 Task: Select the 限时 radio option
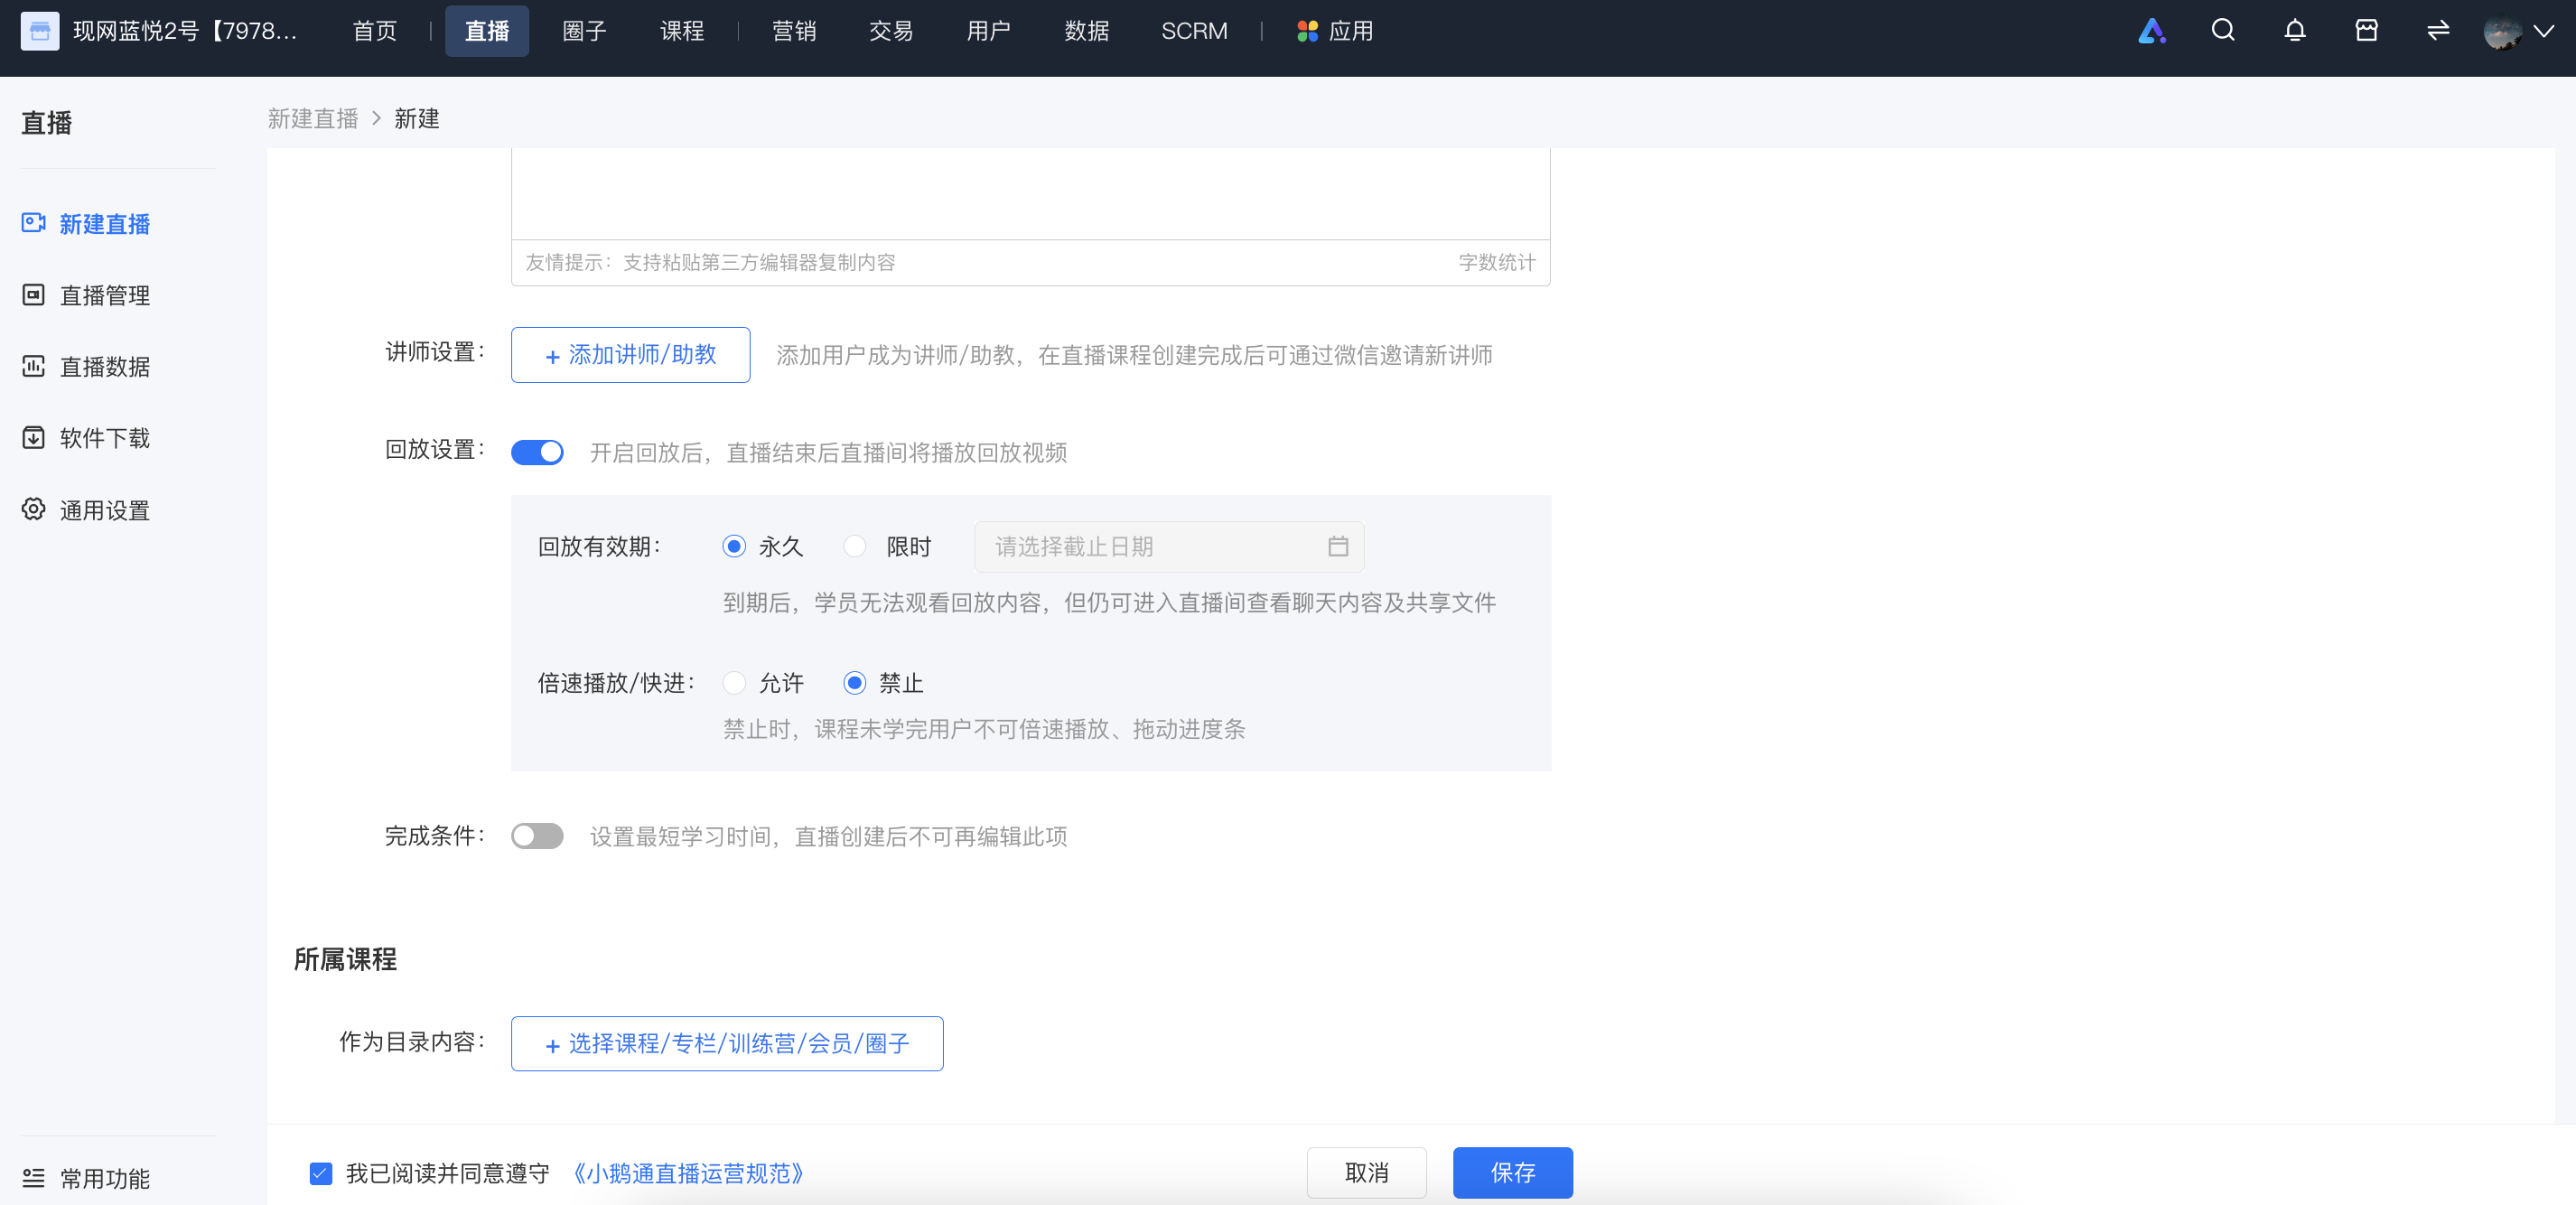(x=854, y=546)
